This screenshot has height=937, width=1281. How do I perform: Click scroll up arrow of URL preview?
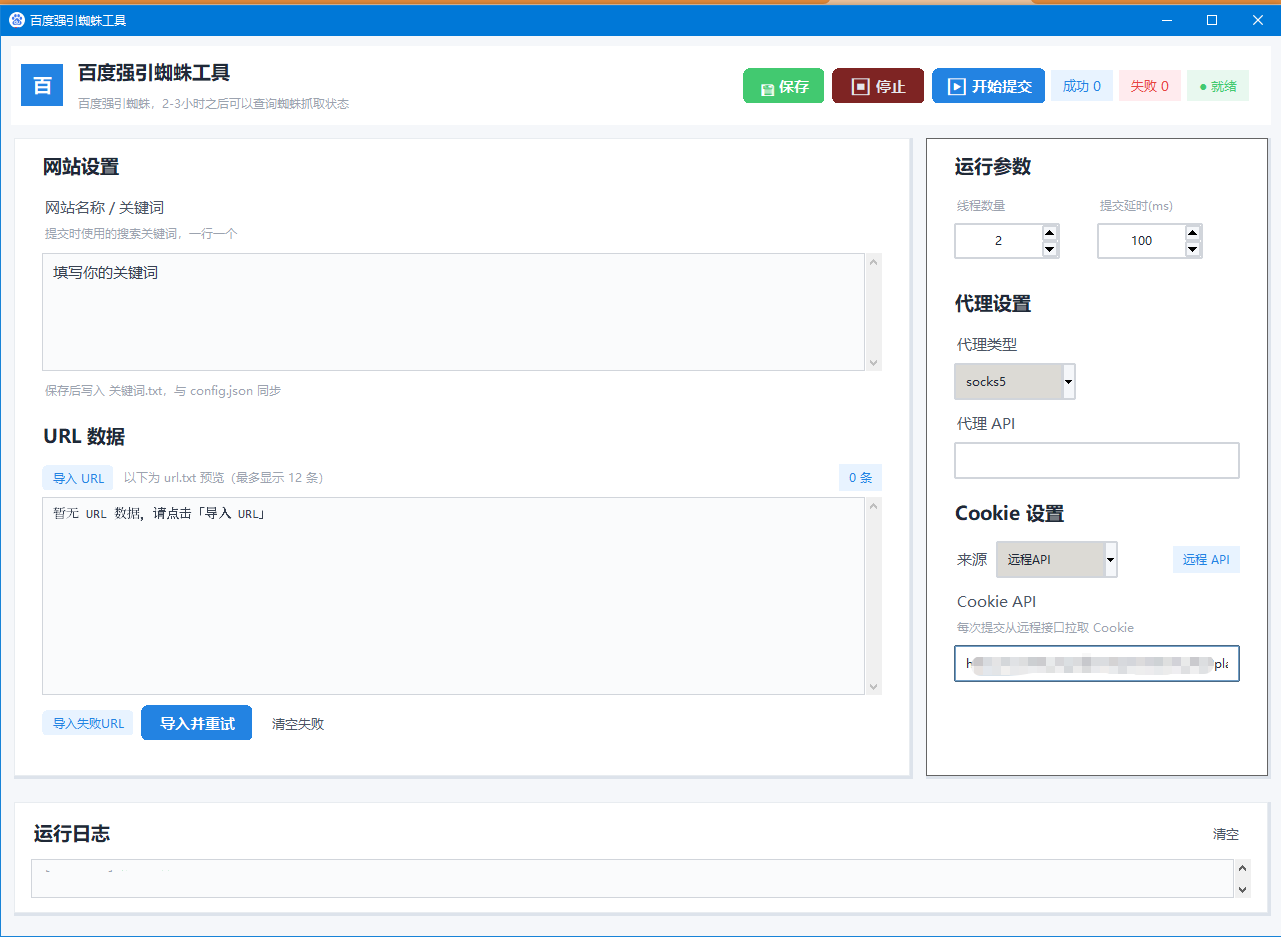(874, 507)
